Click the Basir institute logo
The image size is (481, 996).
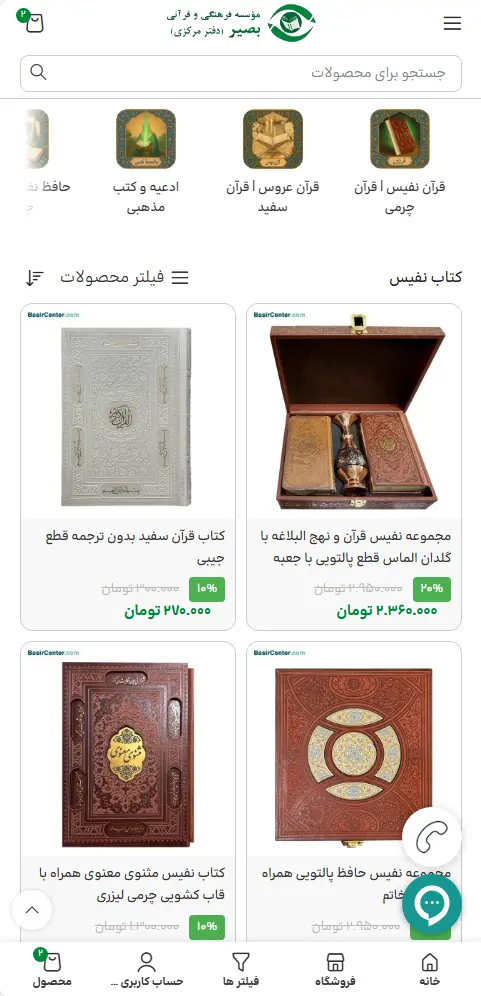tap(241, 24)
